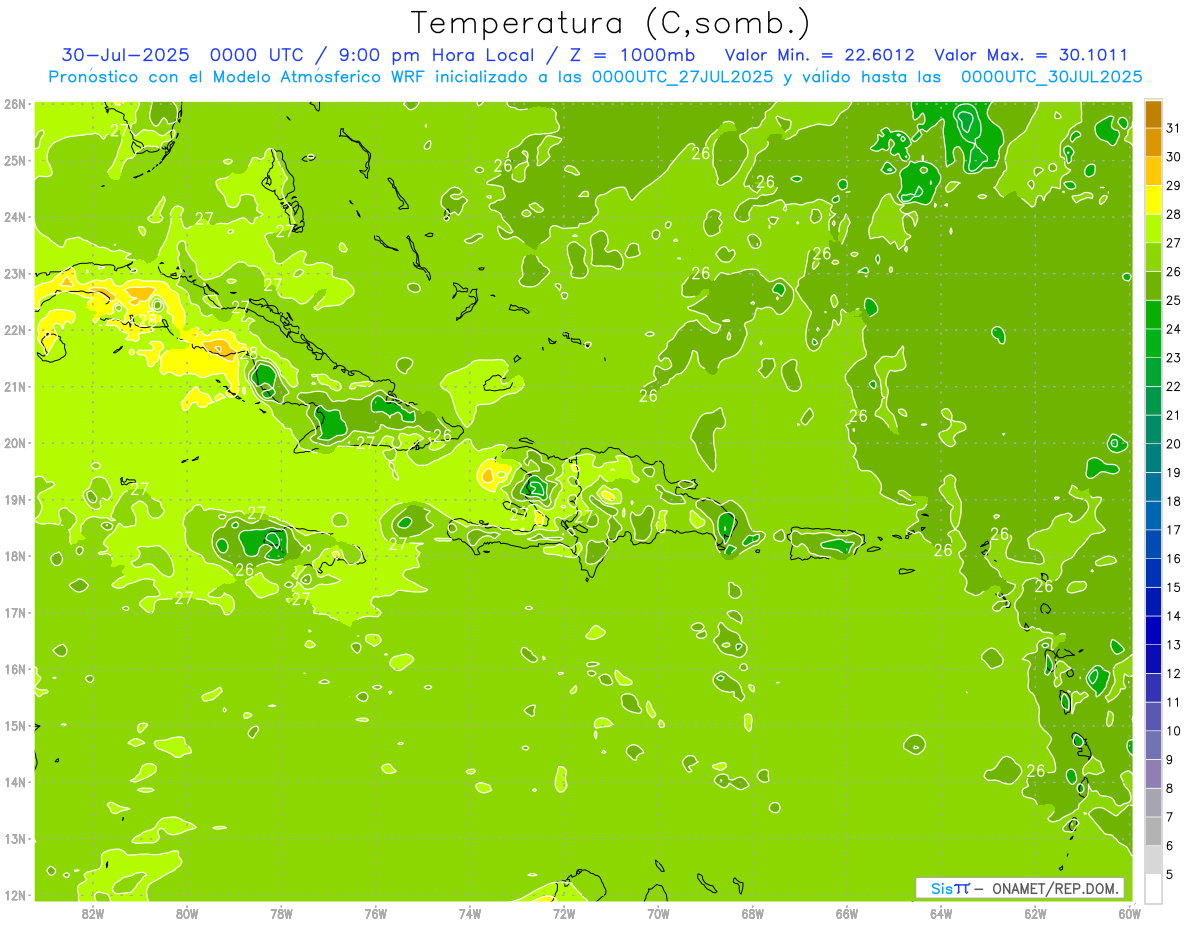Click the '19N' latitude axis label

tap(16, 499)
